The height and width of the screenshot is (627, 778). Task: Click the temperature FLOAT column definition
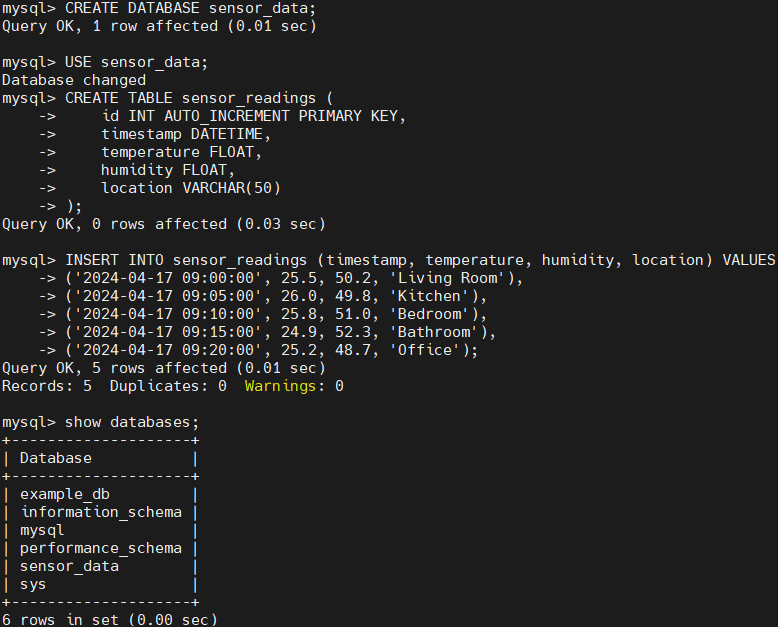click(181, 152)
